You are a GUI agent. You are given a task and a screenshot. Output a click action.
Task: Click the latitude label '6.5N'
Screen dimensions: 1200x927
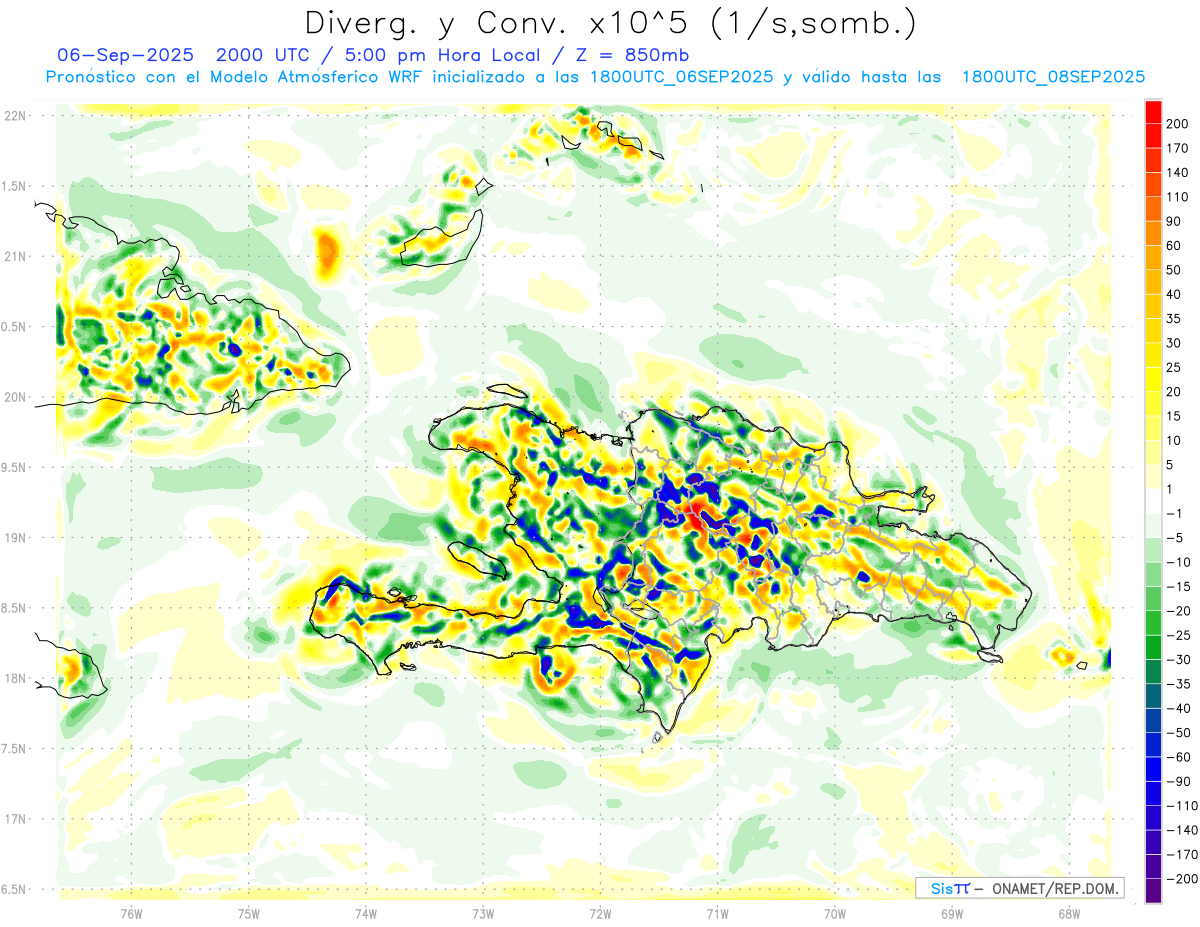coord(15,889)
